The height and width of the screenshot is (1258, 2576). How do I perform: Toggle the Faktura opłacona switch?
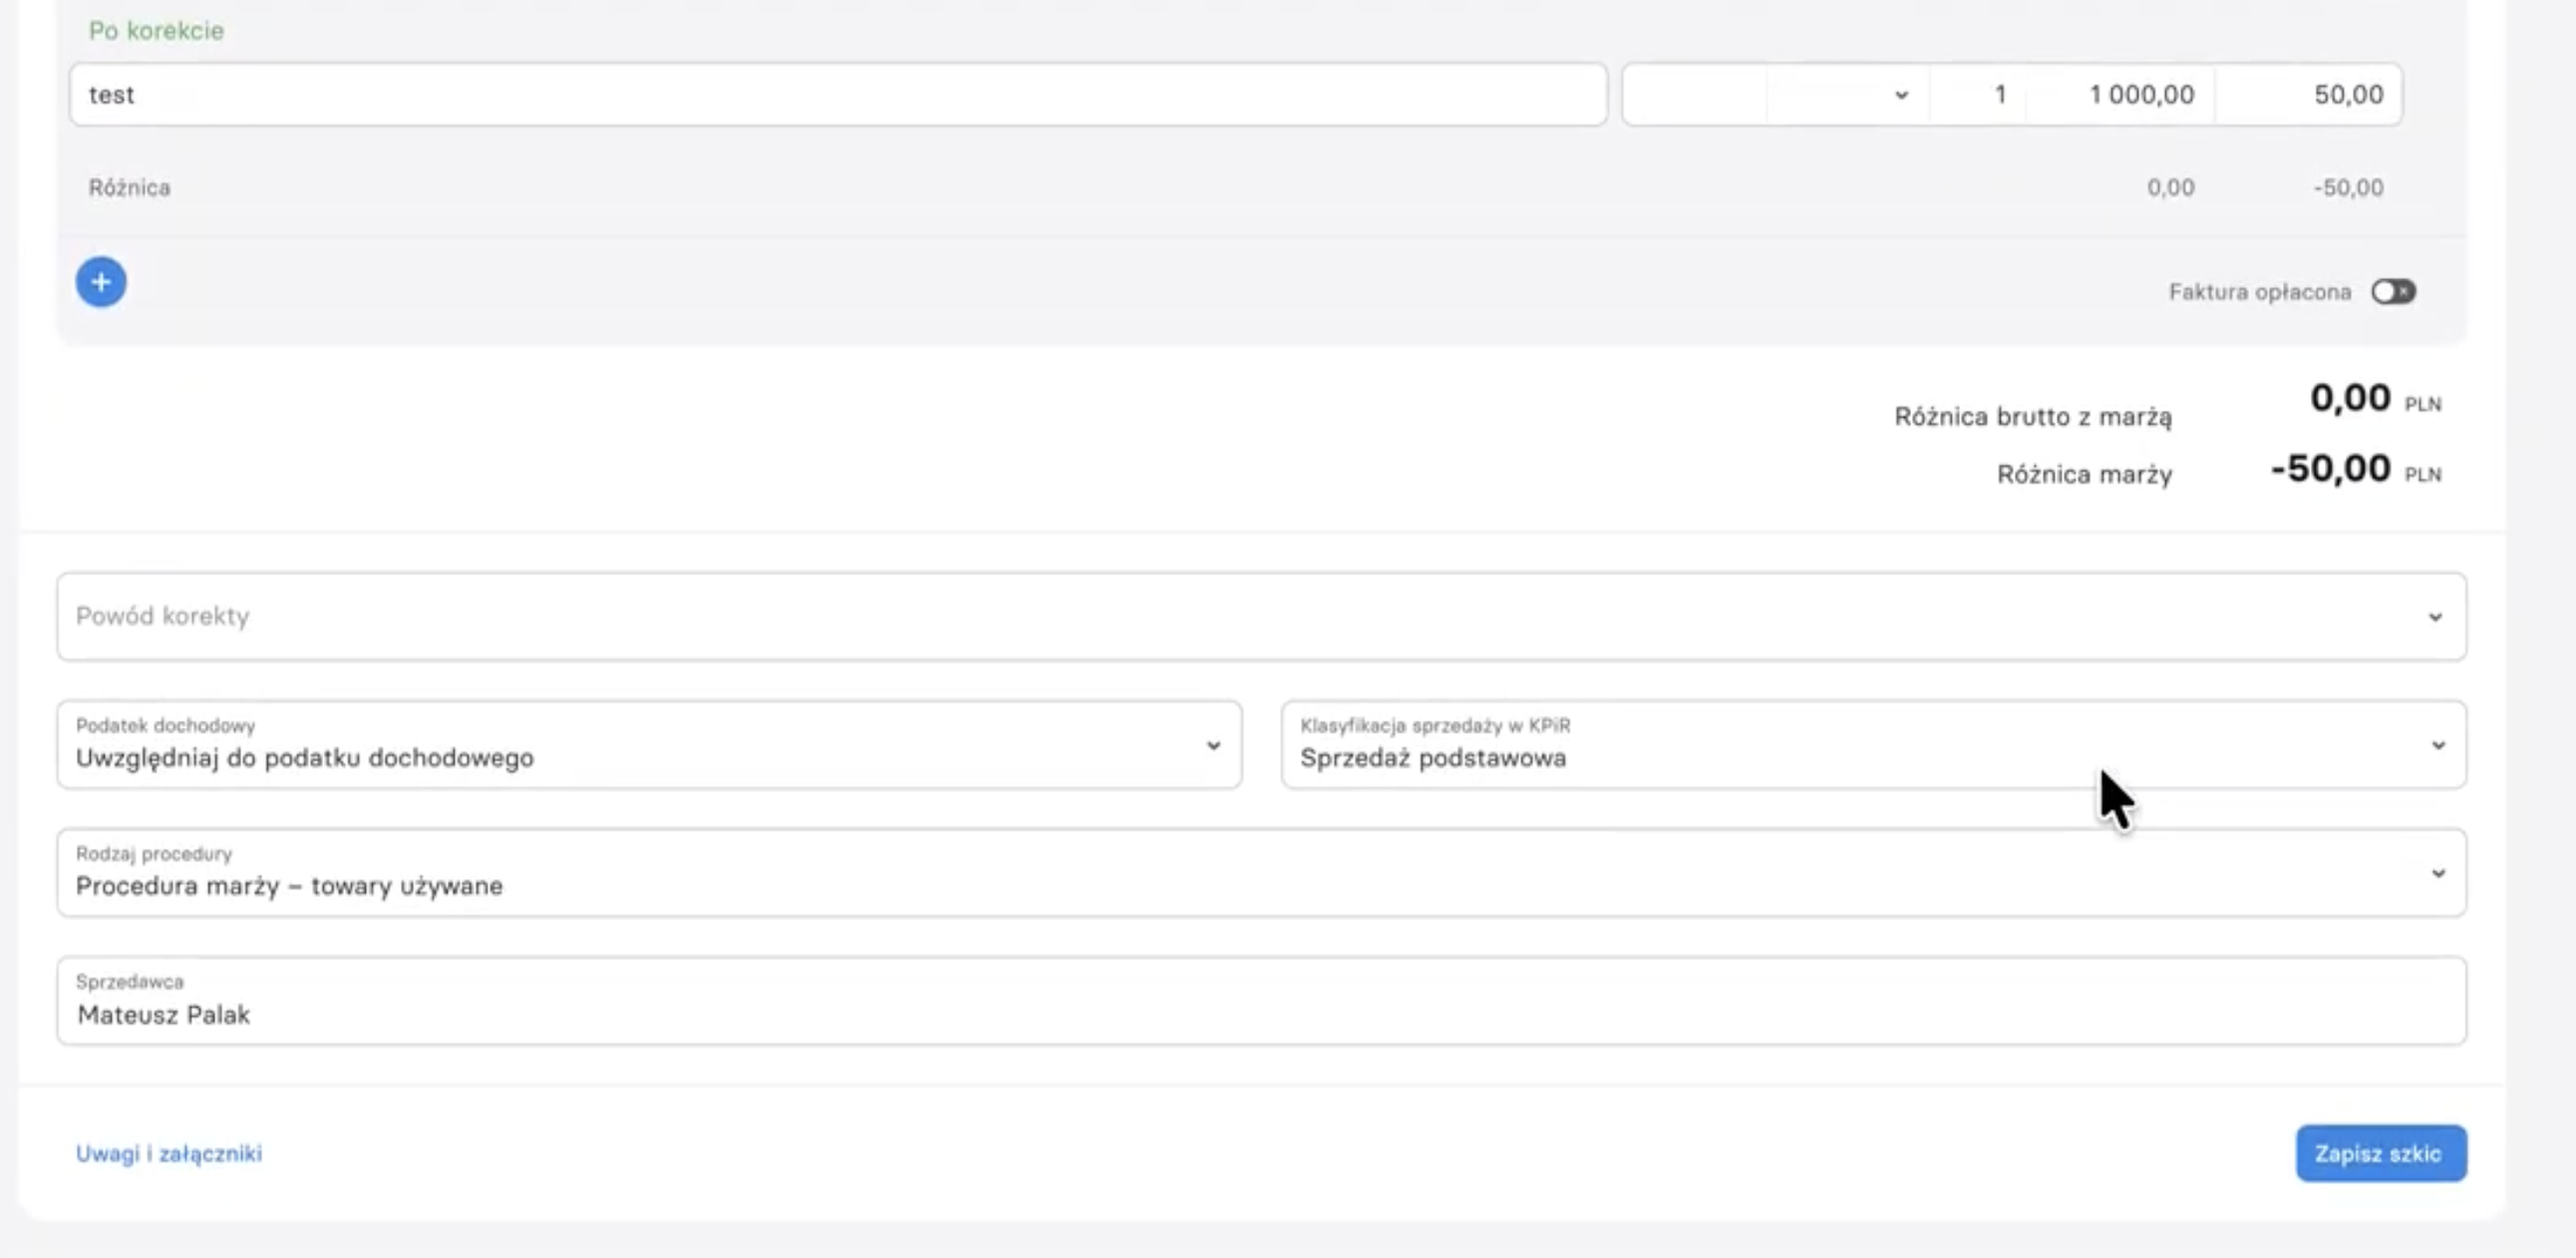click(x=2393, y=291)
